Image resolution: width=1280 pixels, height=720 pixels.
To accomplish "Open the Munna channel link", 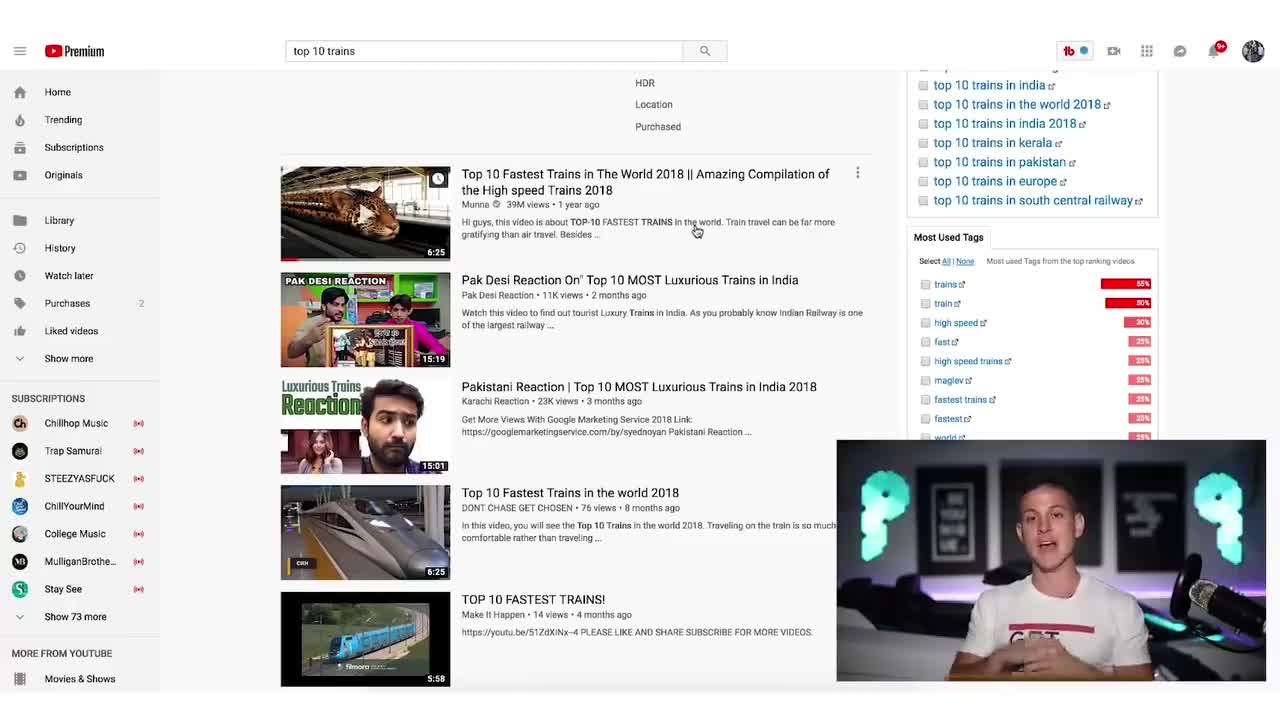I will (475, 205).
